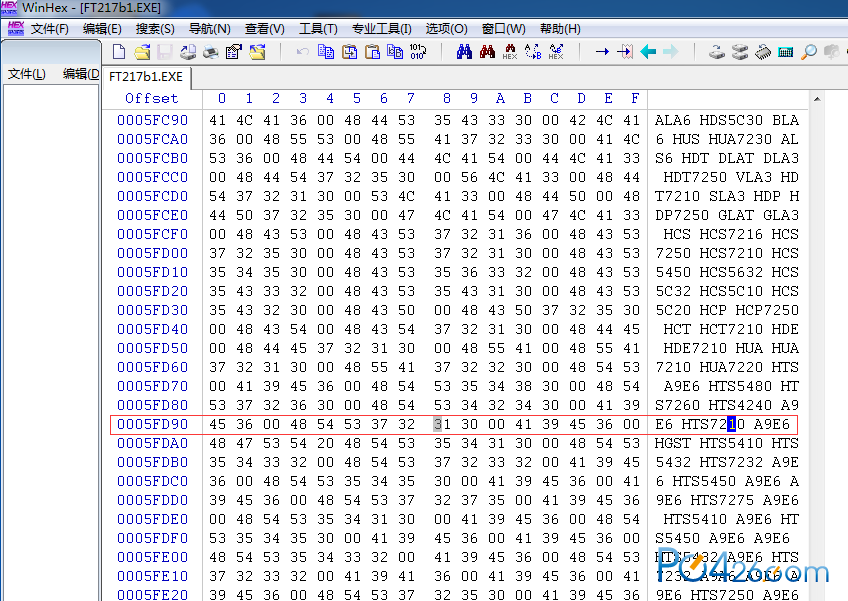Open the 查看(V) menu

click(264, 29)
